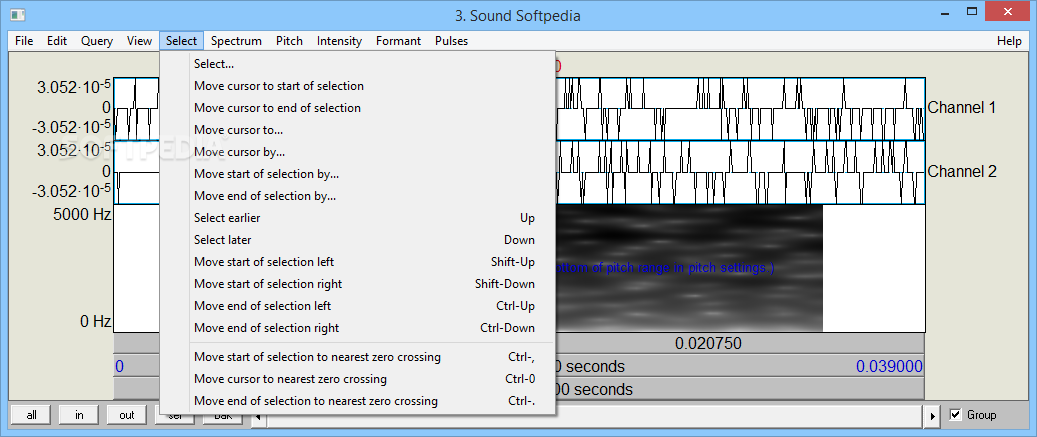Open the Query menu

pyautogui.click(x=97, y=41)
